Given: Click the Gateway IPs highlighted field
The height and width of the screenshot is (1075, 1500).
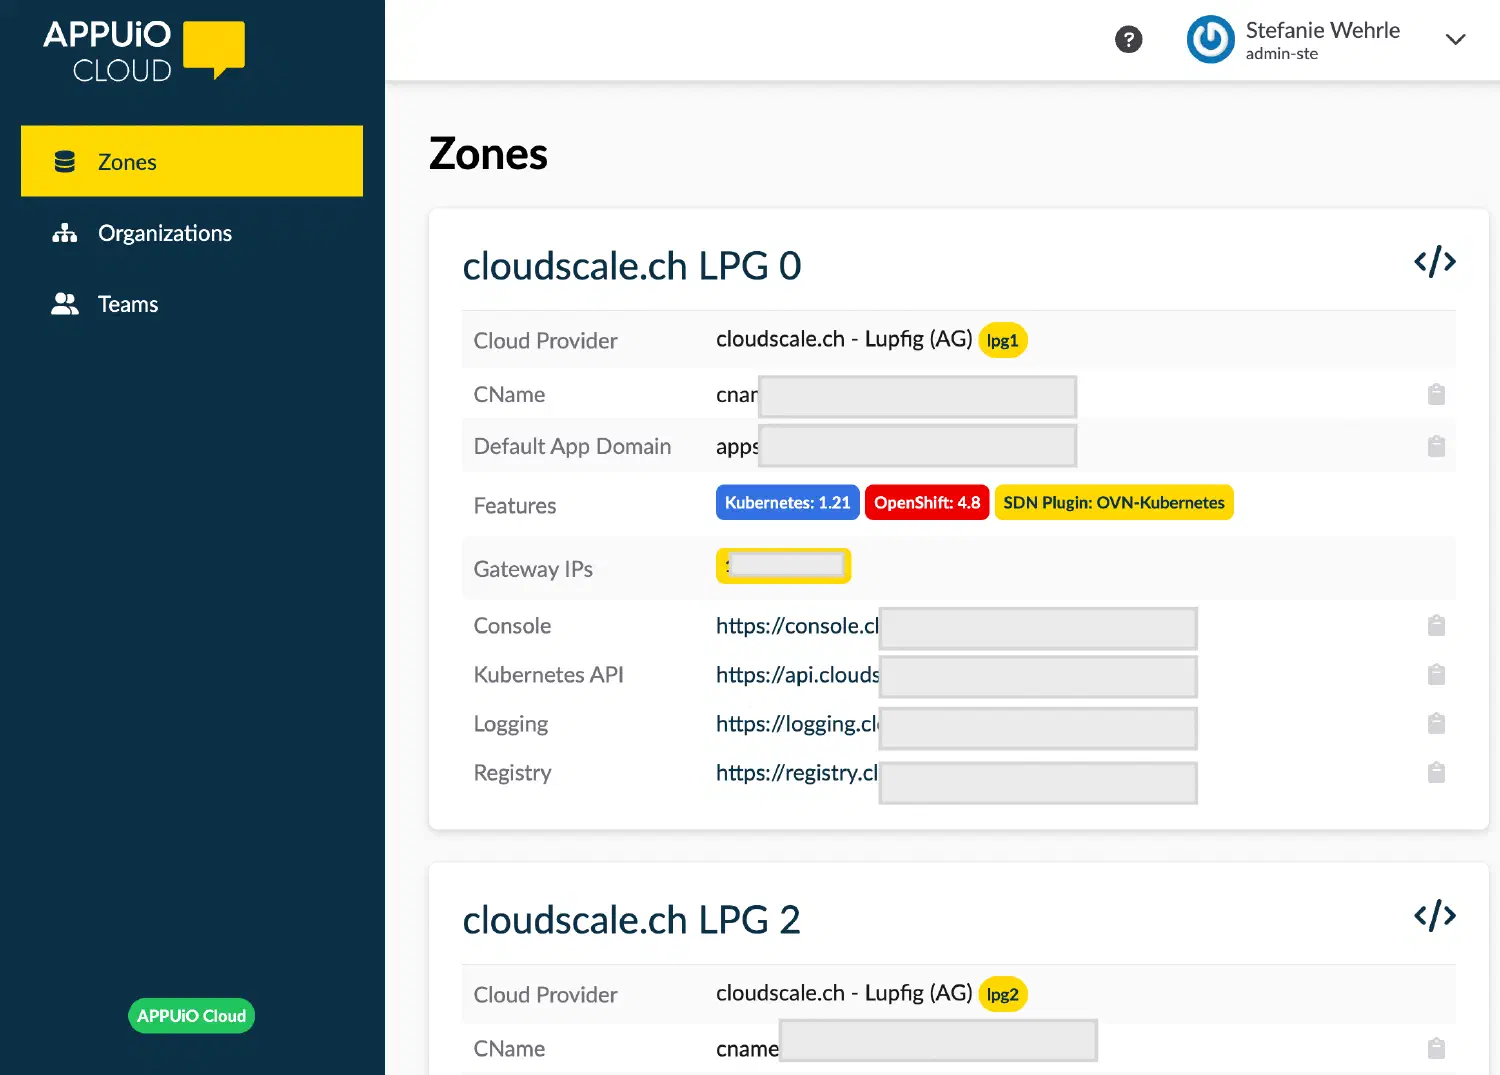Looking at the screenshot, I should pos(783,565).
